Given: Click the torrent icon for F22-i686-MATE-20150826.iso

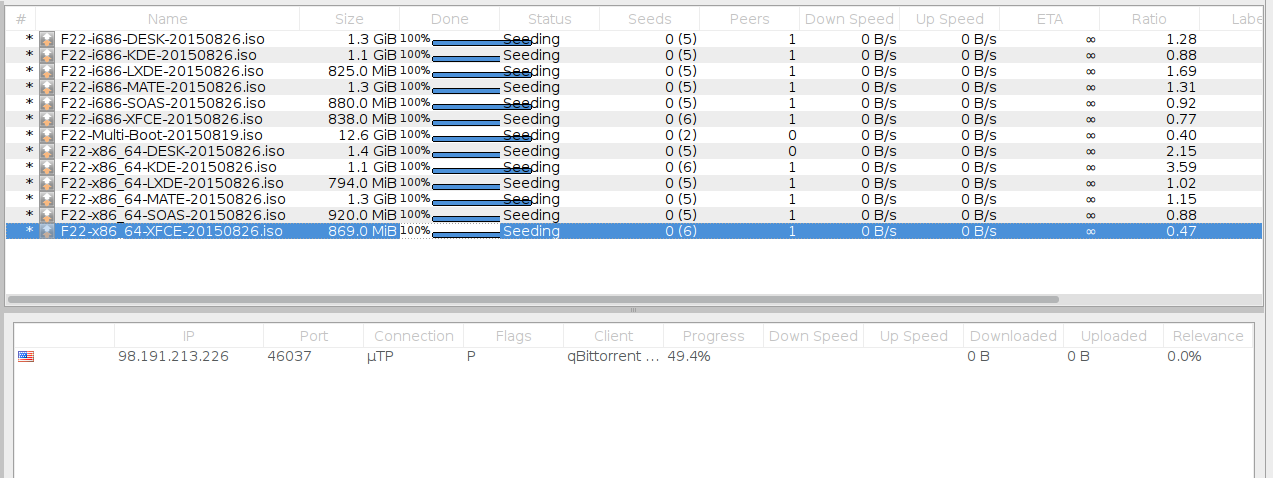Looking at the screenshot, I should (47, 87).
